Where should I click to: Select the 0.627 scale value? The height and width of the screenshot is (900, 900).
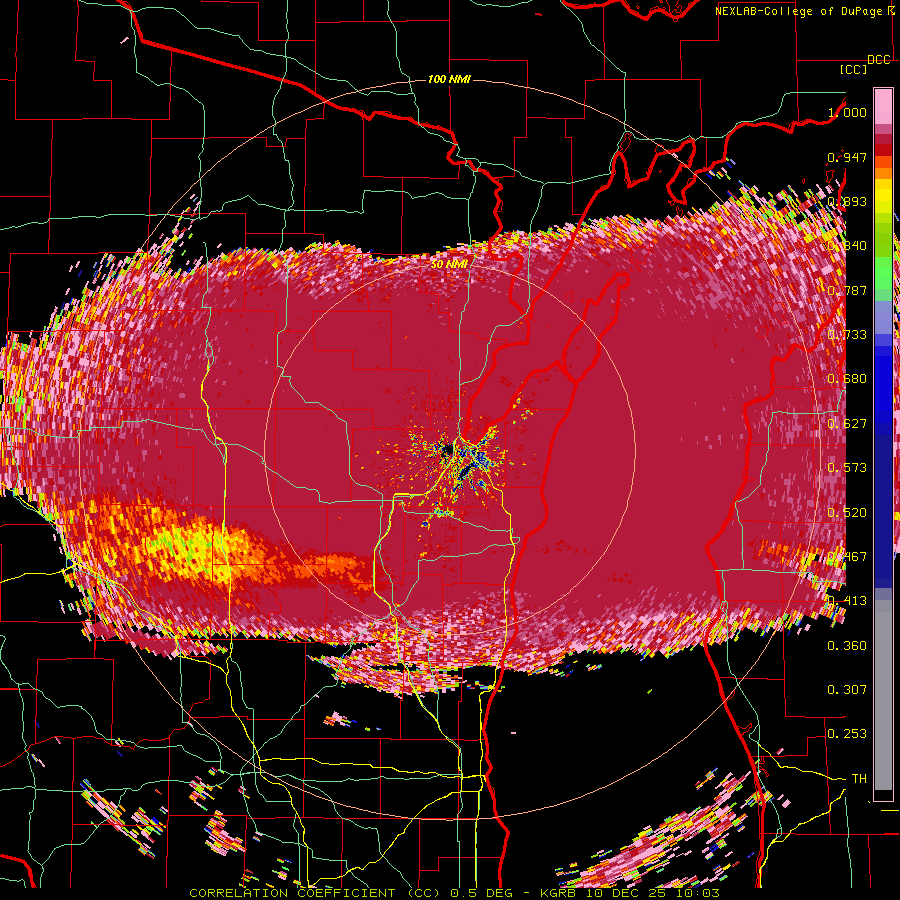click(847, 424)
